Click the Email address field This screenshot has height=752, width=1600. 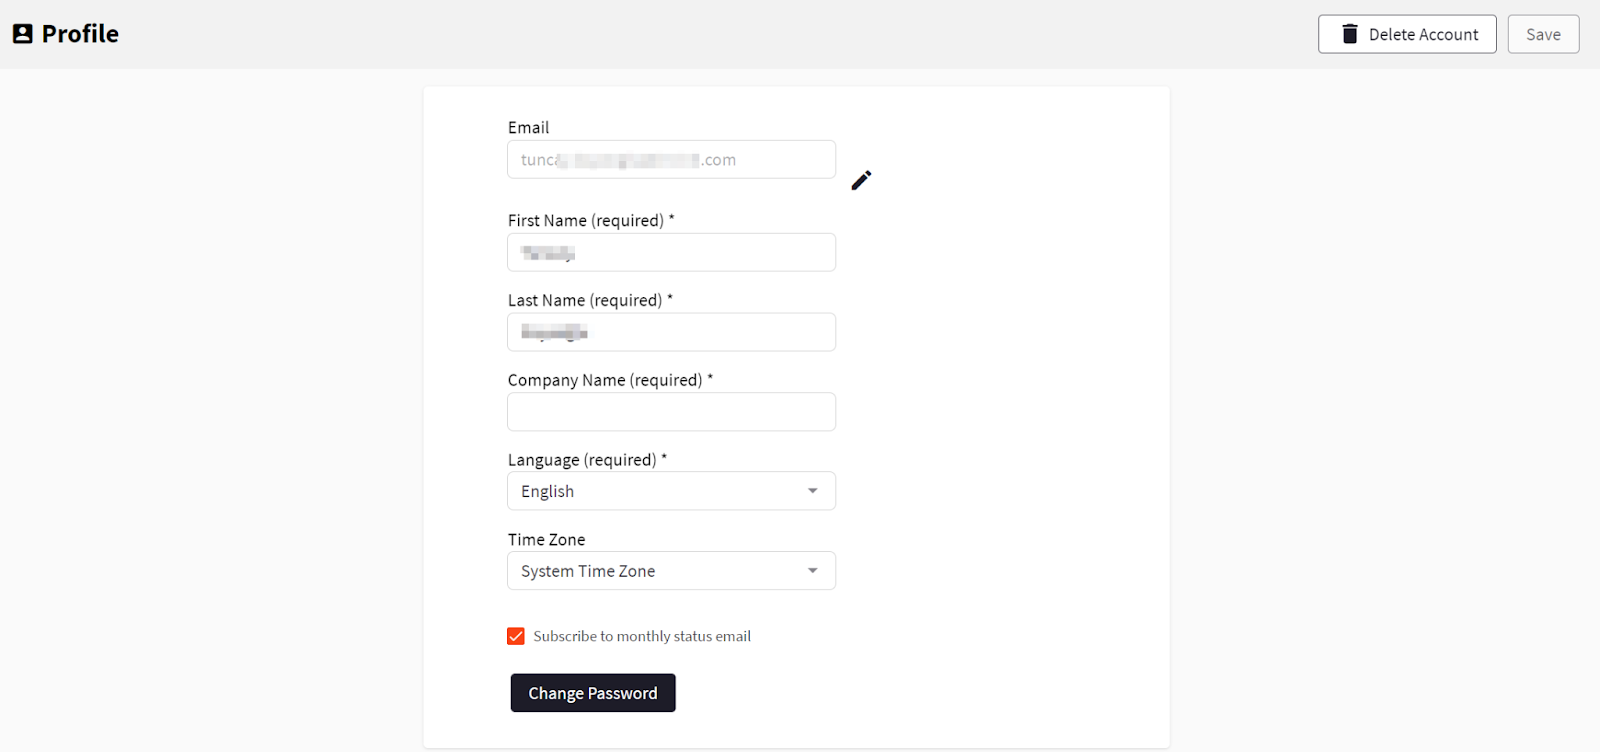tap(671, 160)
